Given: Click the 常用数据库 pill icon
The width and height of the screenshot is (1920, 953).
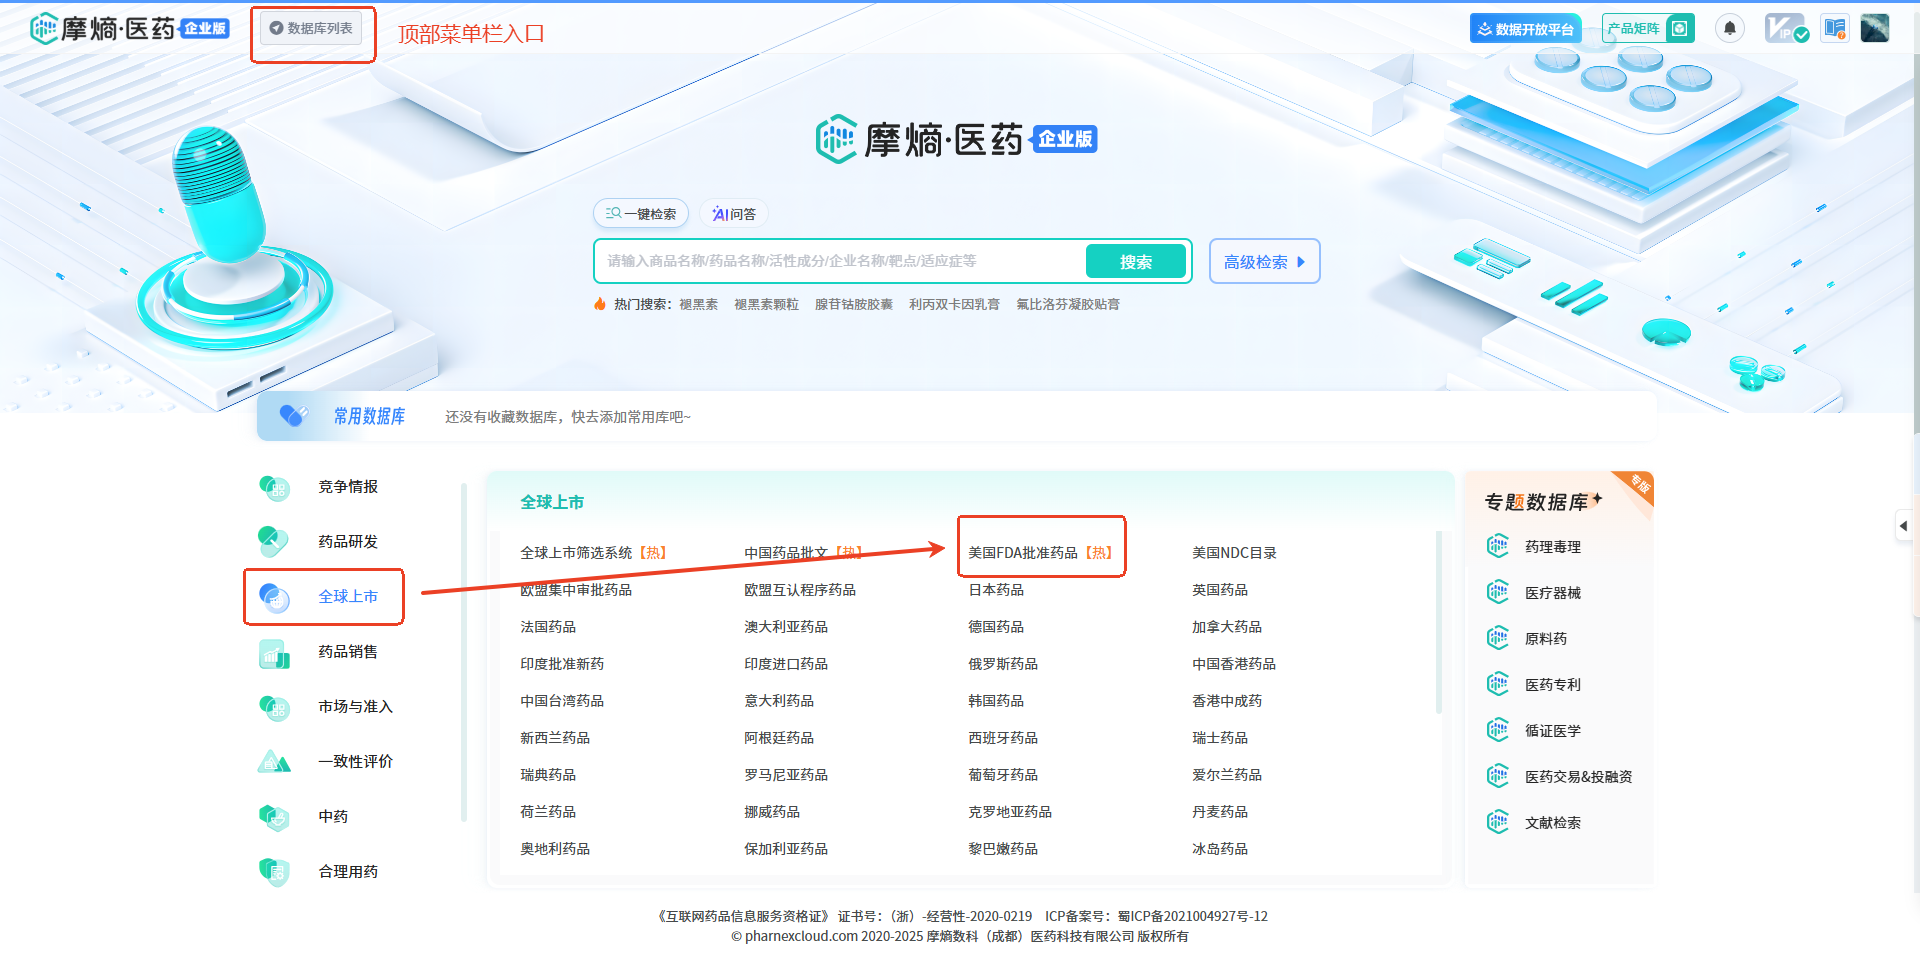Looking at the screenshot, I should click(294, 416).
